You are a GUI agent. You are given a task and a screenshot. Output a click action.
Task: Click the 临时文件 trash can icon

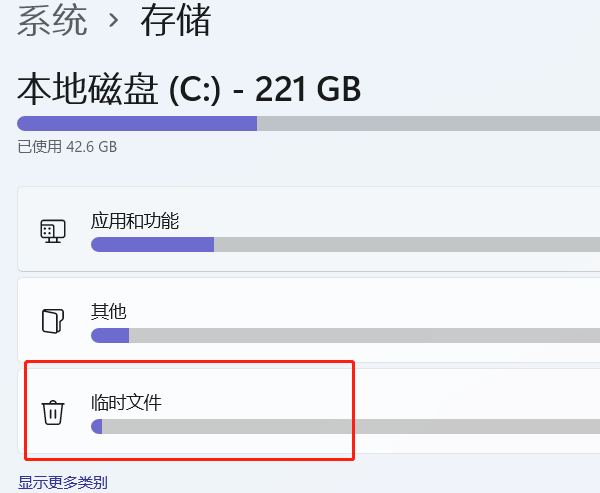53,413
